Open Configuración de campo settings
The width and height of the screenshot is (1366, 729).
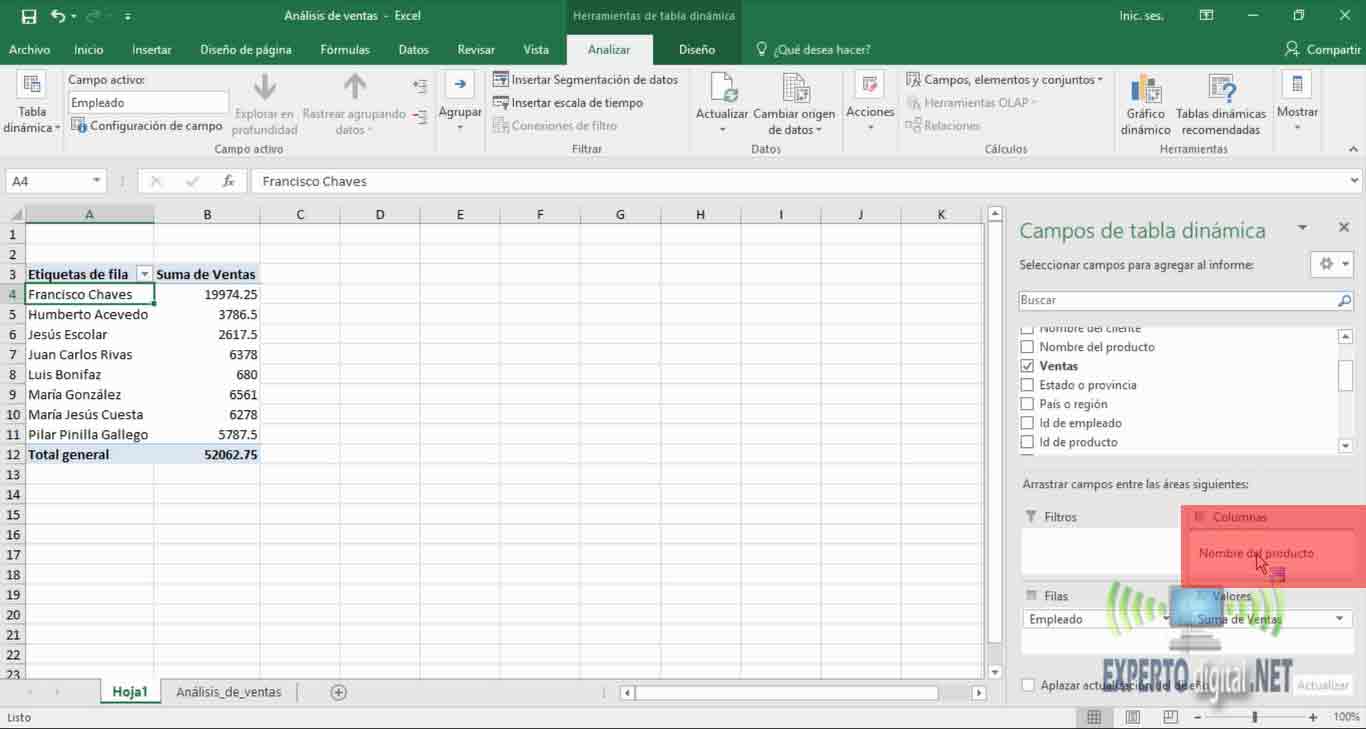[x=147, y=126]
